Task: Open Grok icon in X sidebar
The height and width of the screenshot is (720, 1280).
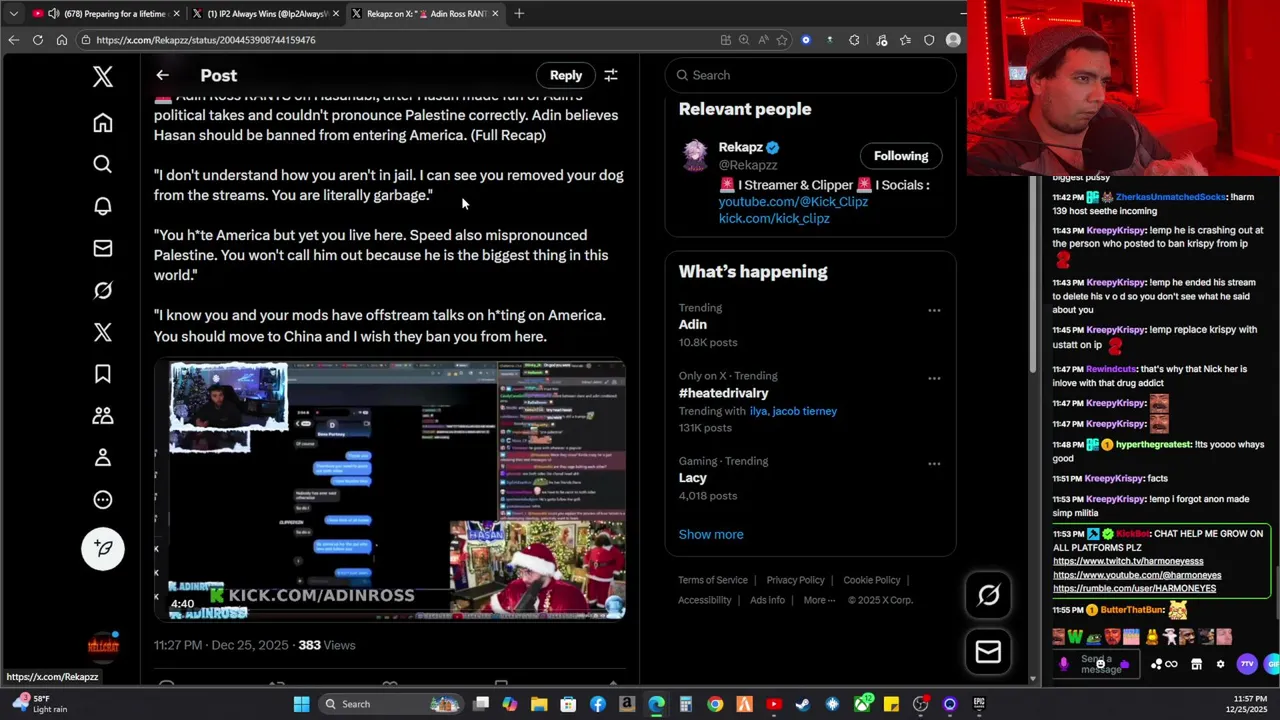Action: tap(103, 290)
